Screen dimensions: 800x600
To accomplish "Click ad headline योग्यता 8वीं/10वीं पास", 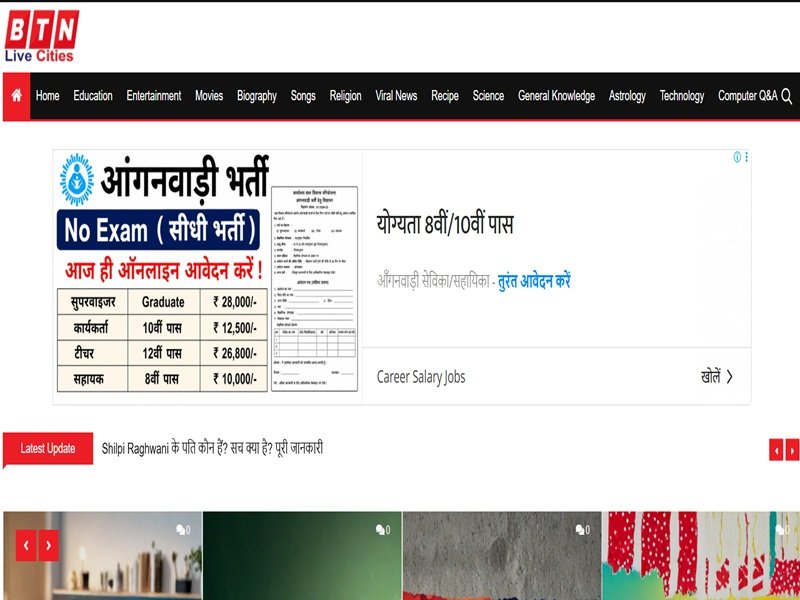I will click(x=445, y=224).
